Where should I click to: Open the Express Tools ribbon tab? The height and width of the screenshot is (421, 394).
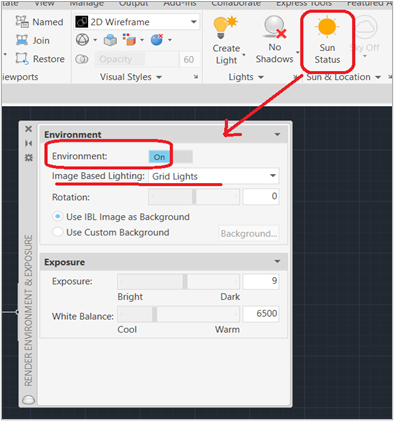tap(304, 3)
